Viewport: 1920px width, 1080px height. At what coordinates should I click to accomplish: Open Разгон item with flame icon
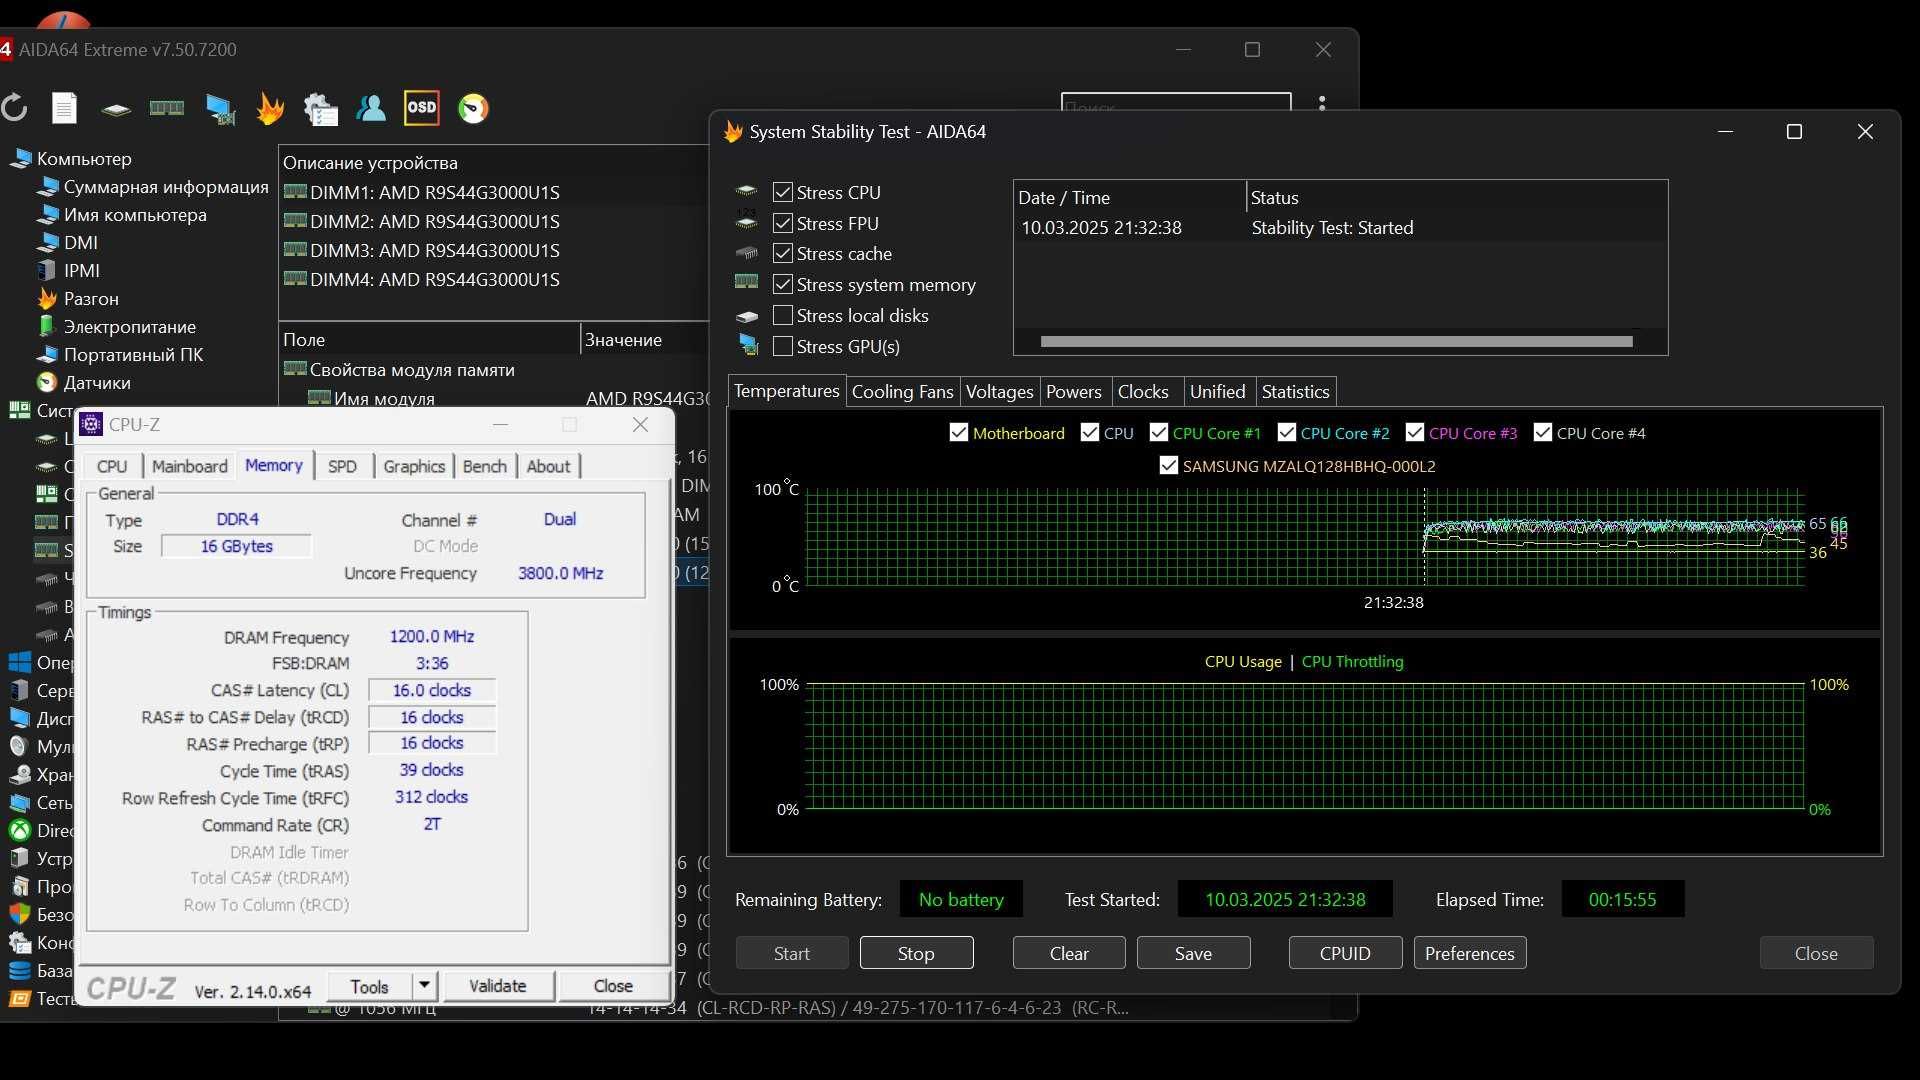coord(91,299)
